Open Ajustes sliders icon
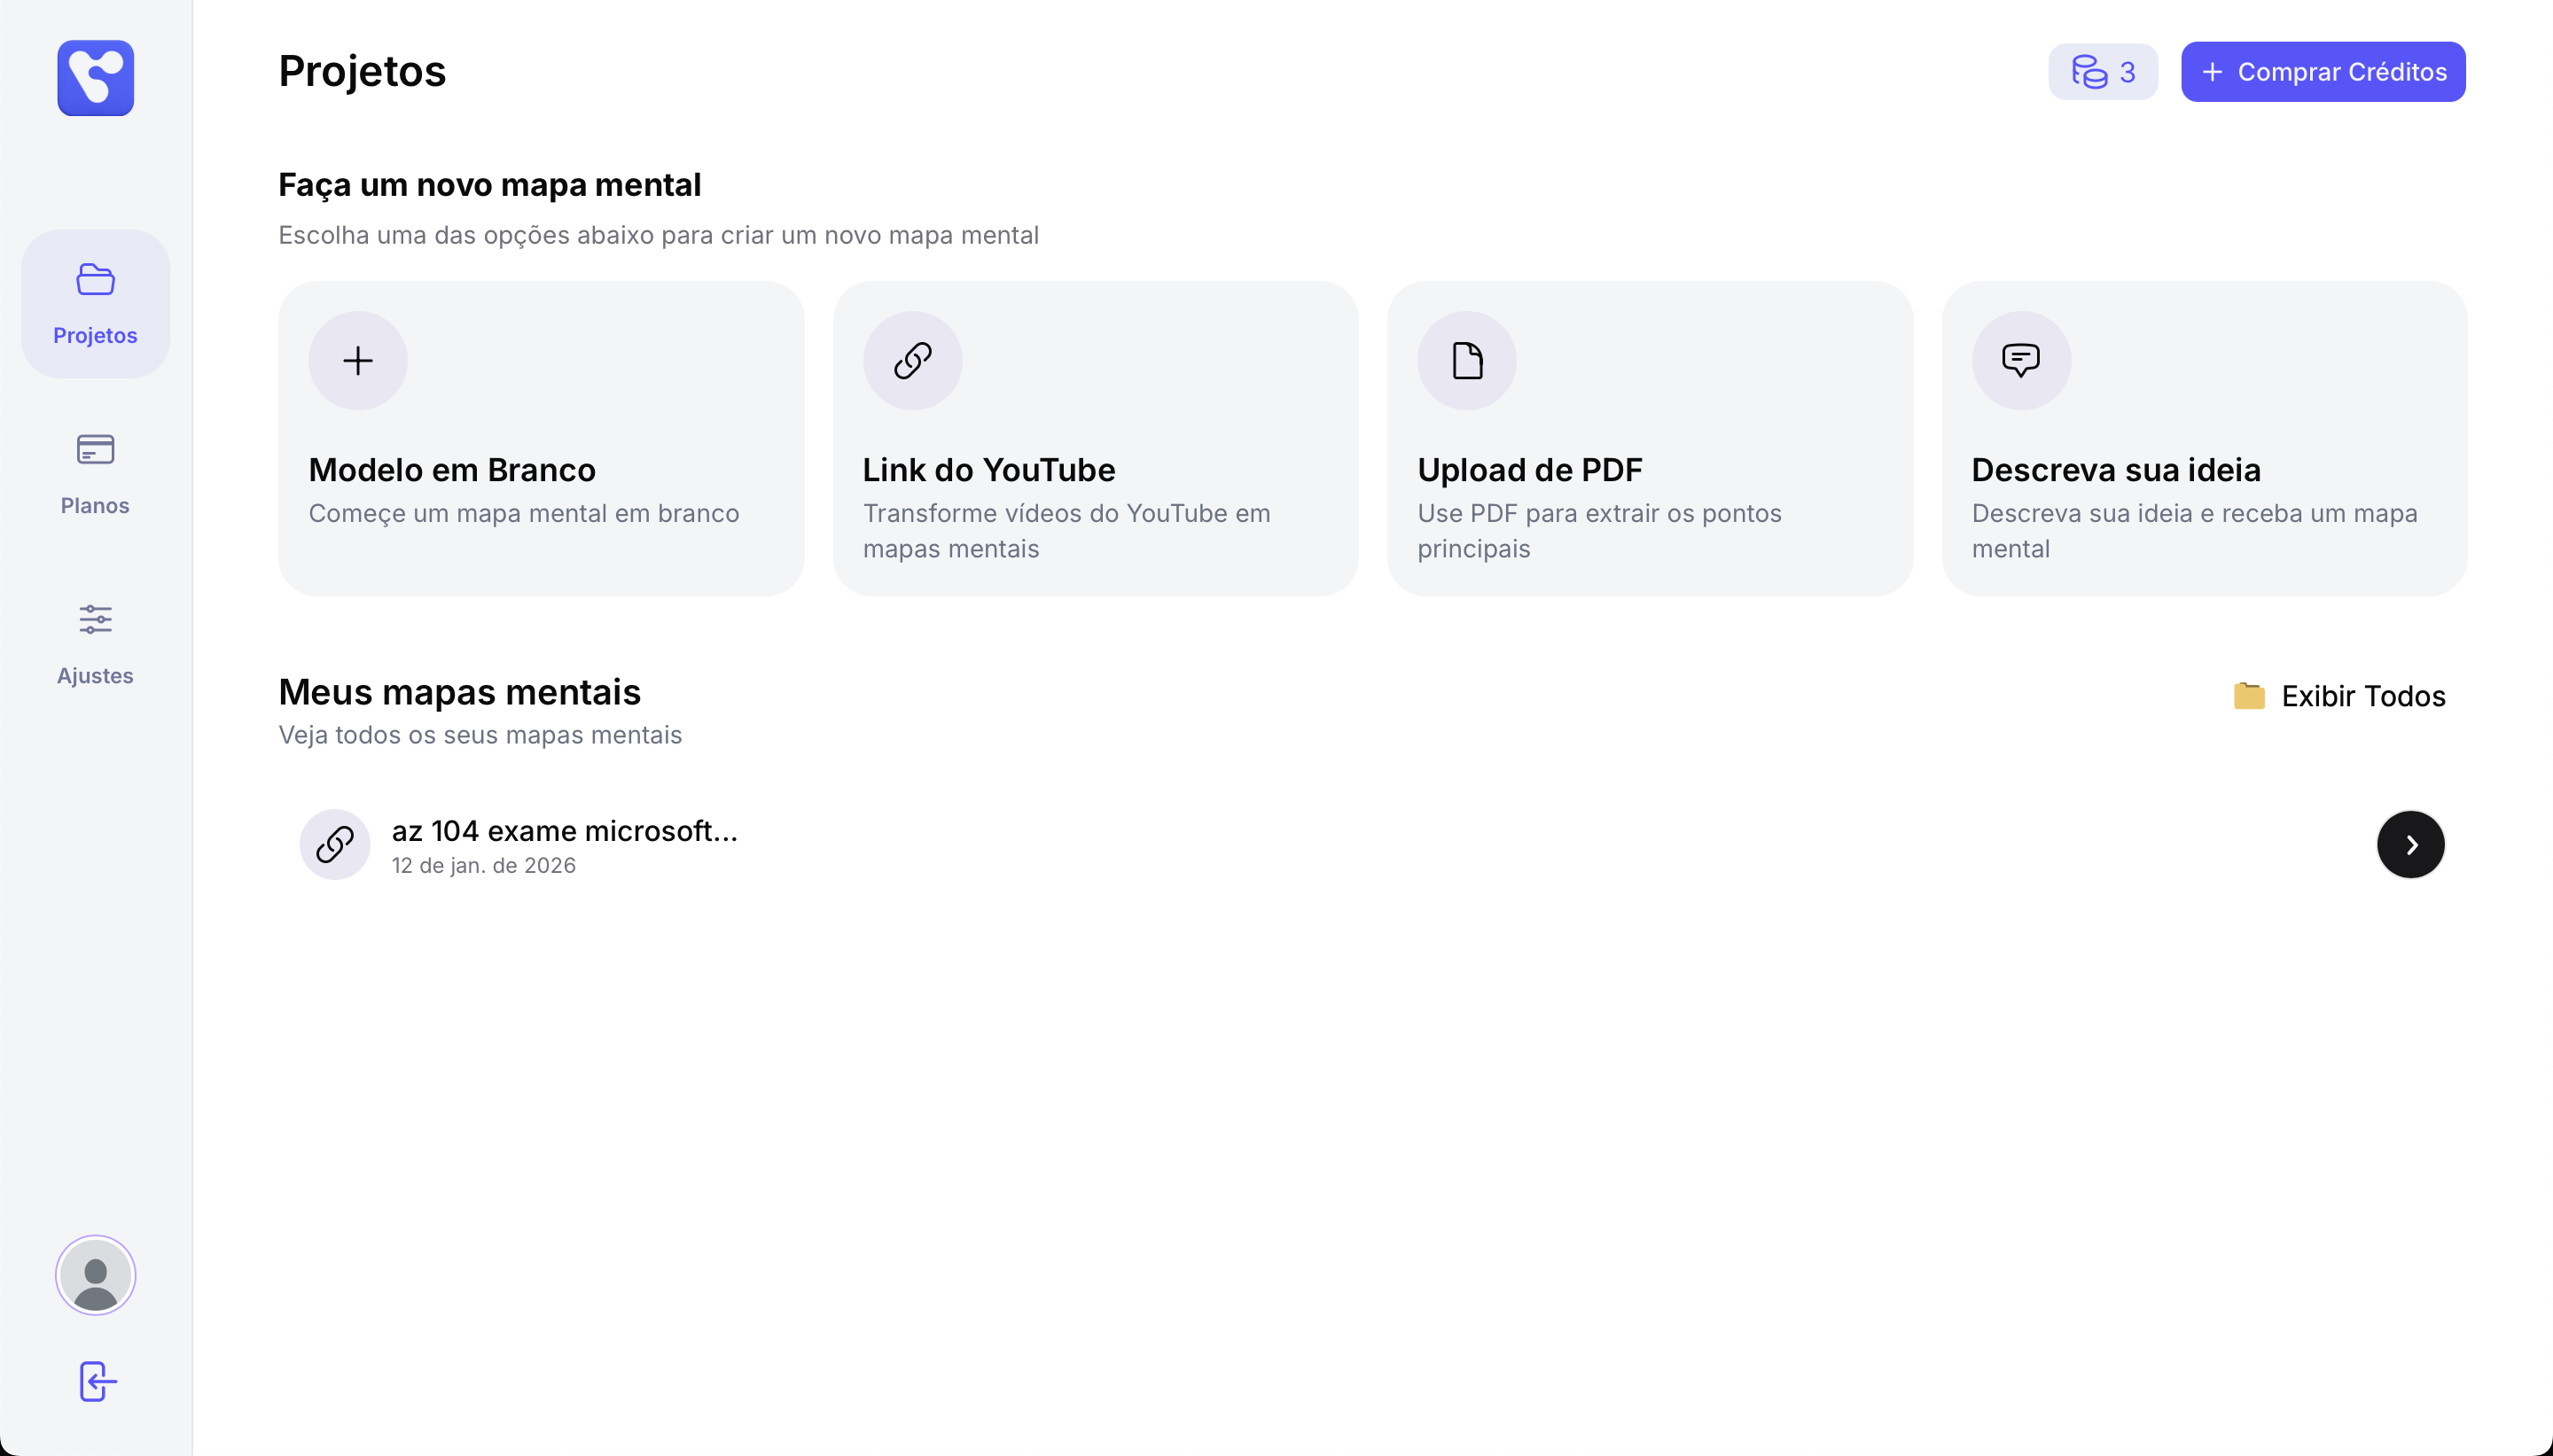The height and width of the screenshot is (1456, 2553). (95, 620)
